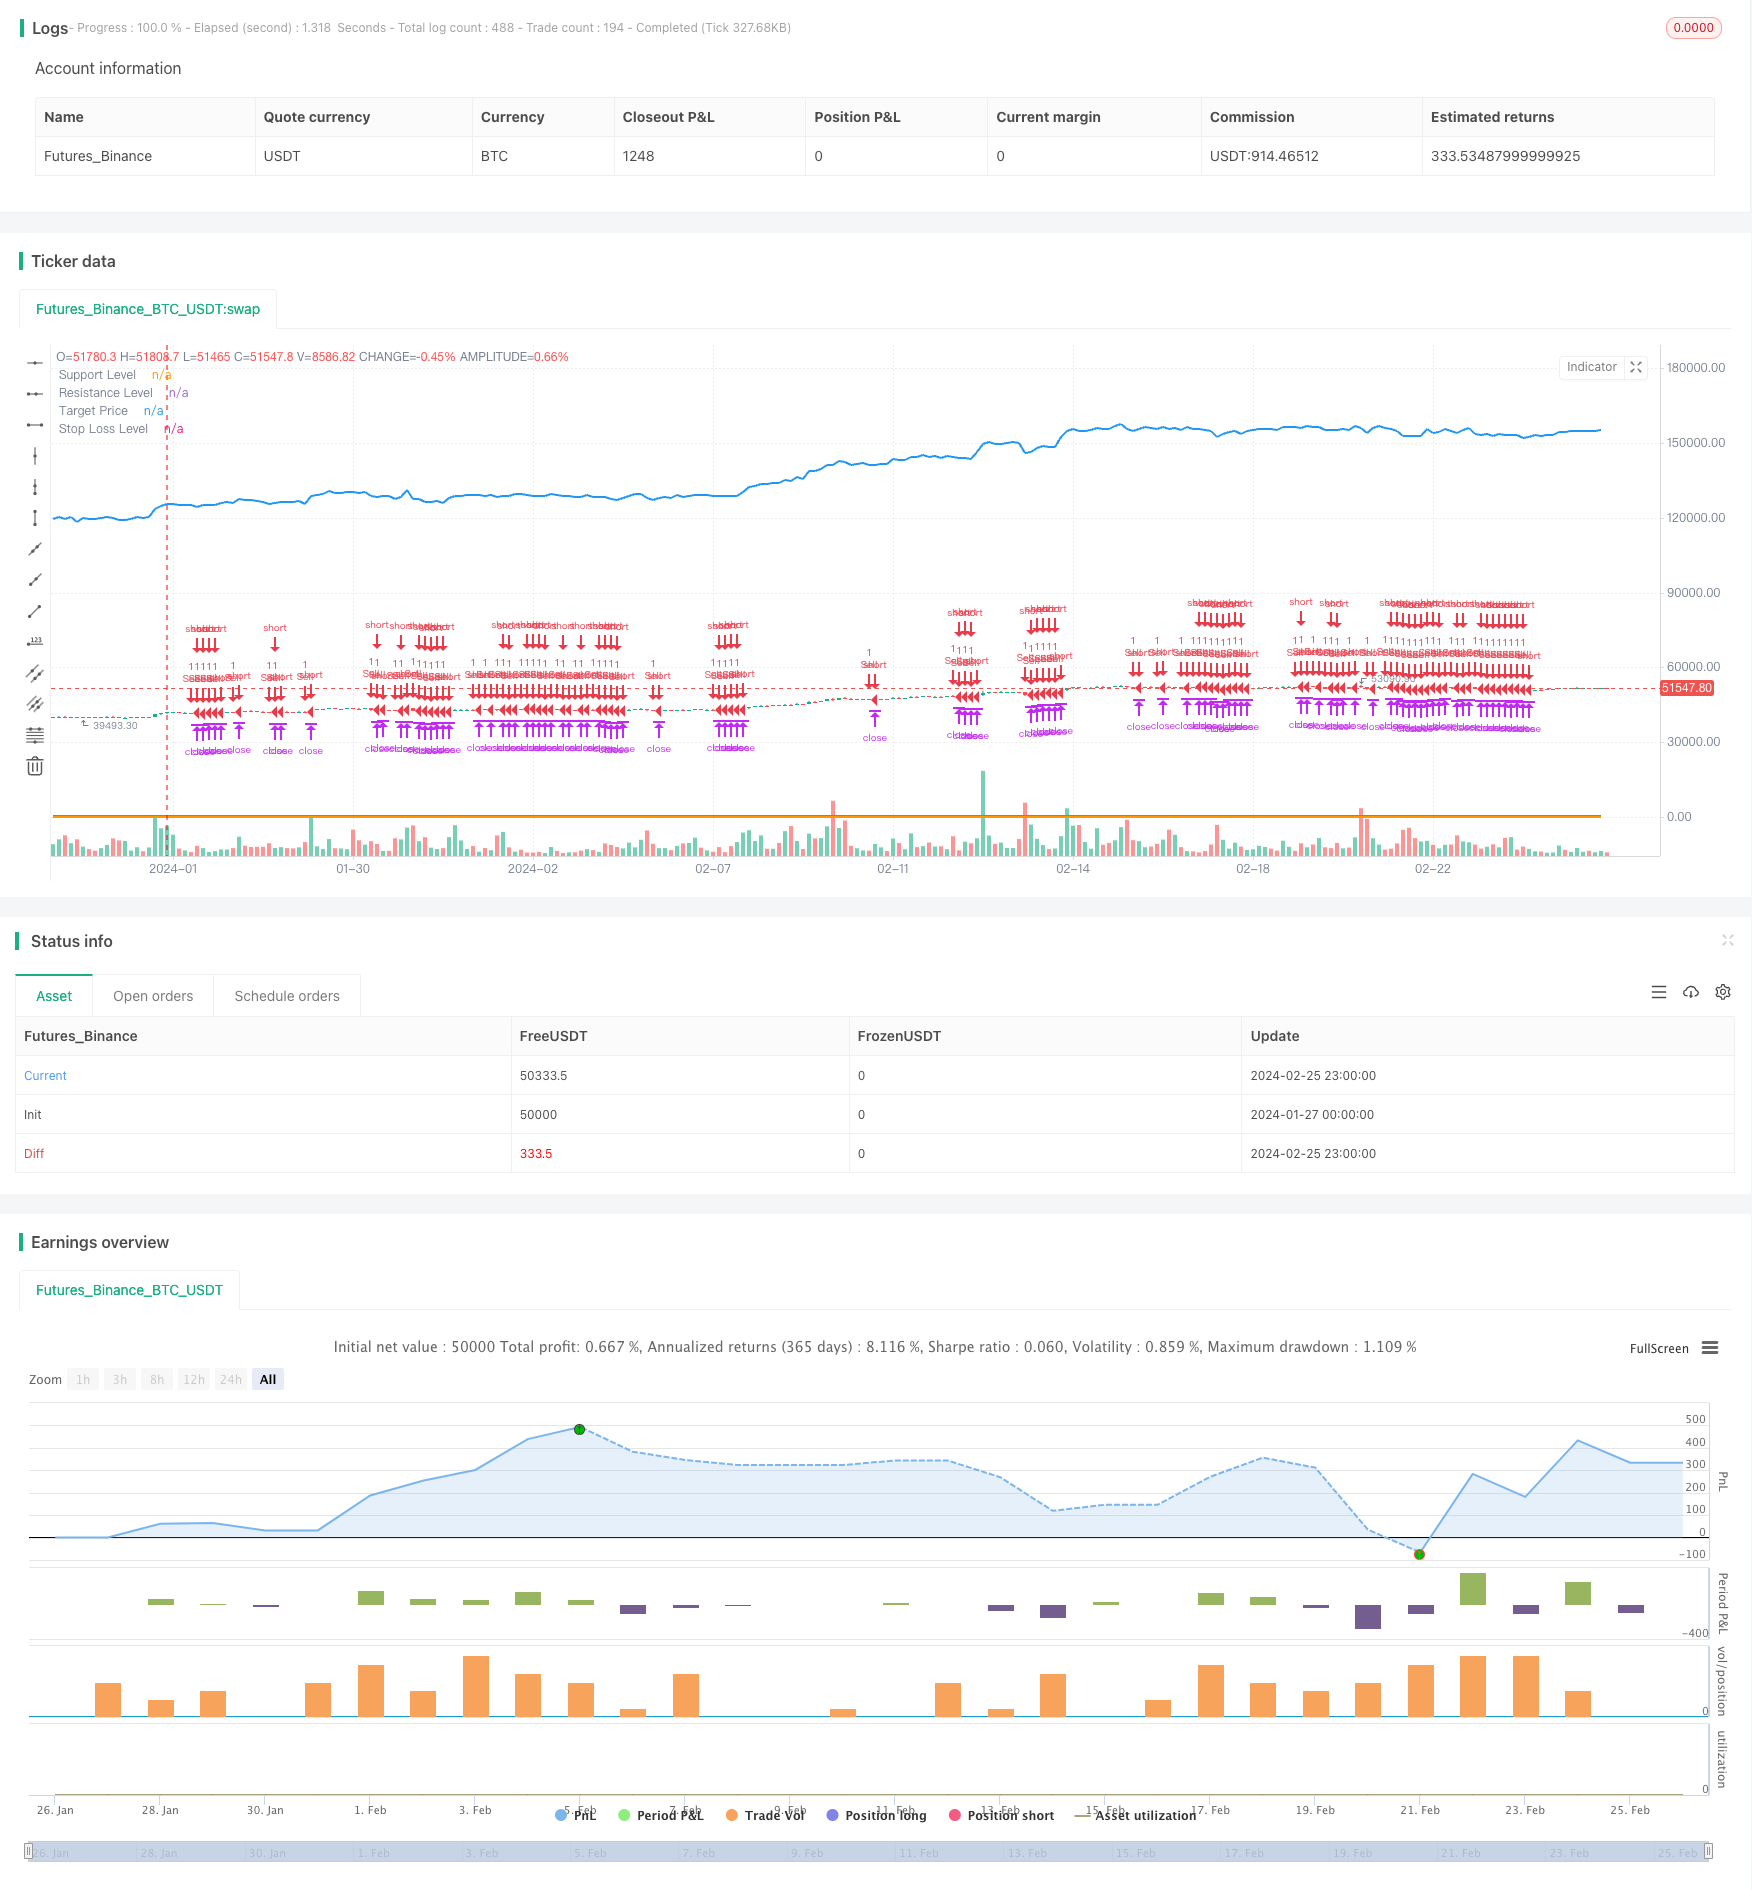1752x1890 pixels.
Task: Select the horizontal segment tool with two endpoints
Action: pos(35,425)
